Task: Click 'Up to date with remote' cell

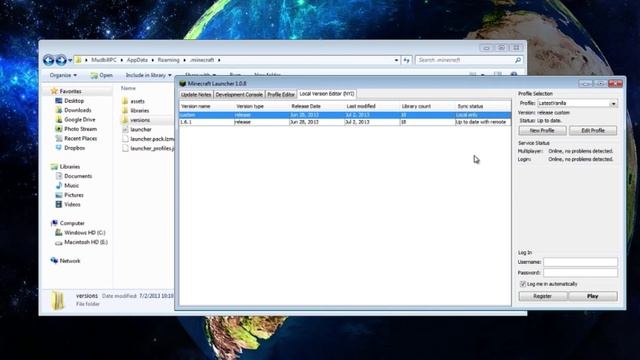Action: 483,122
